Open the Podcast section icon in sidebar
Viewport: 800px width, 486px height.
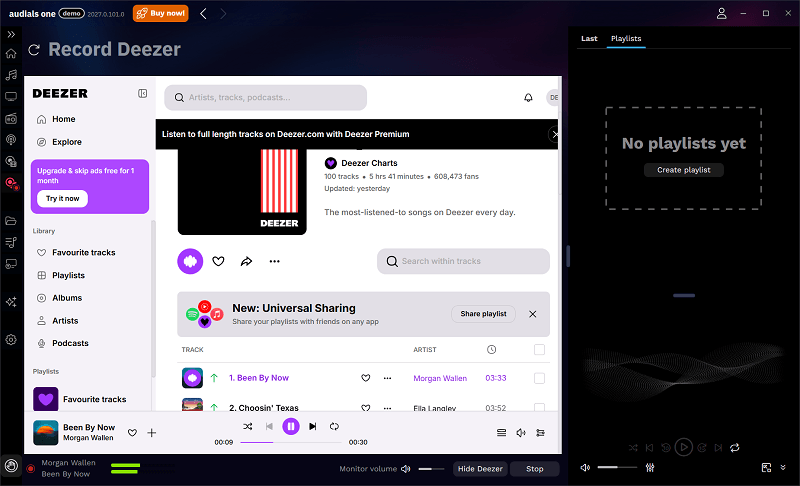pyautogui.click(x=11, y=140)
